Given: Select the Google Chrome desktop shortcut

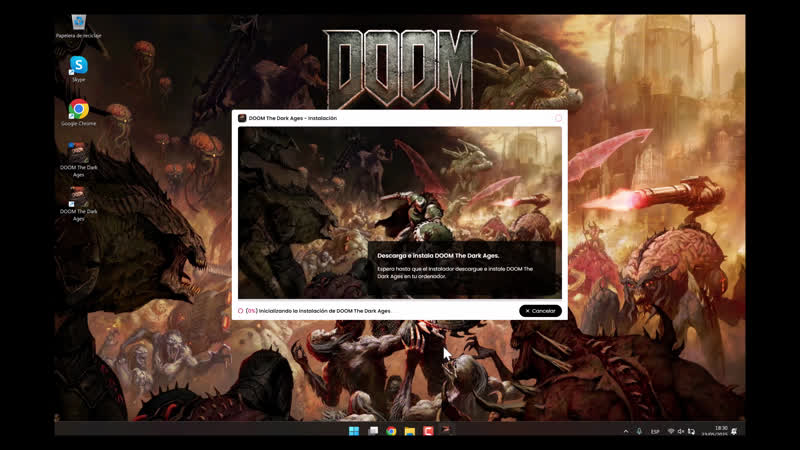Looking at the screenshot, I should click(x=78, y=113).
